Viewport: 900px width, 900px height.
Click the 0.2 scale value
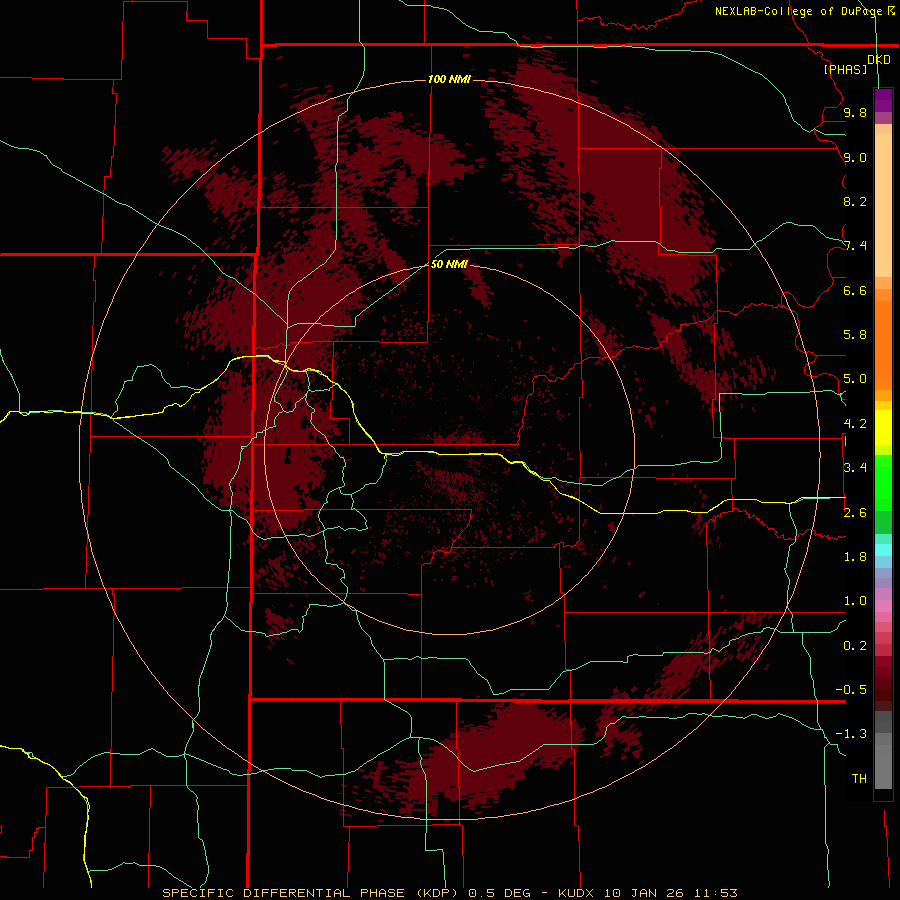(855, 646)
